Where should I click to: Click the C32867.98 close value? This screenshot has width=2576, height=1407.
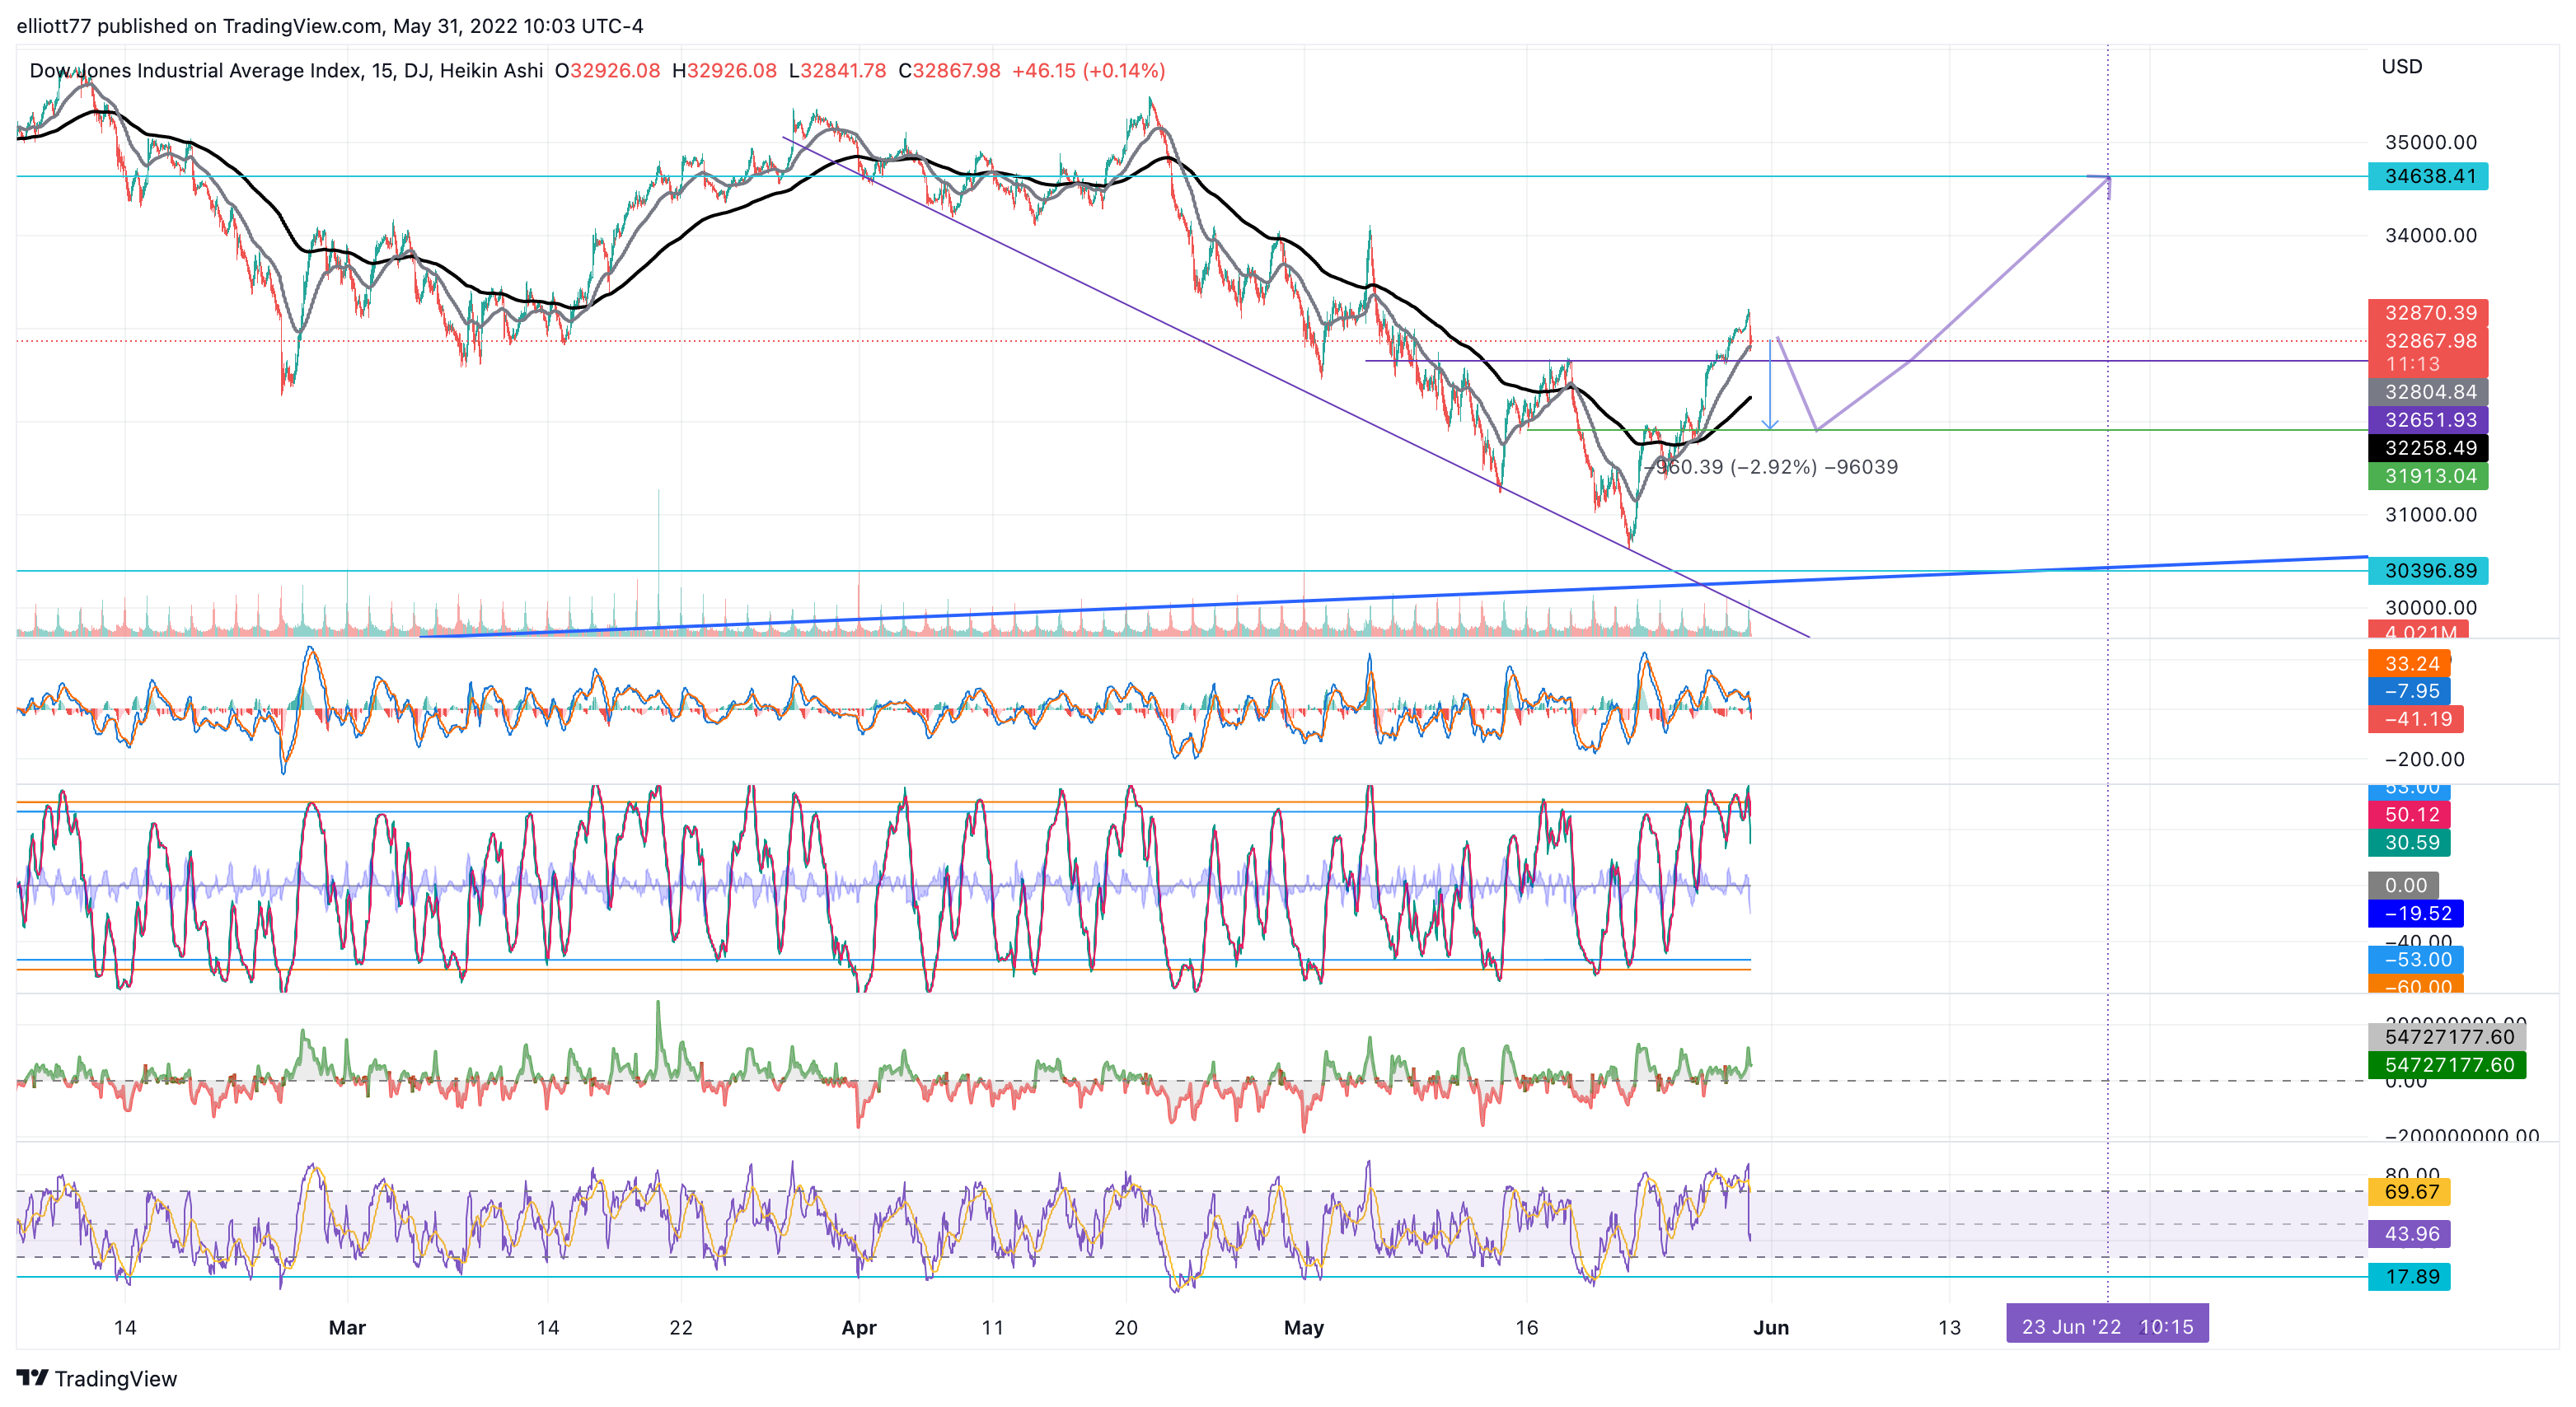pyautogui.click(x=949, y=71)
